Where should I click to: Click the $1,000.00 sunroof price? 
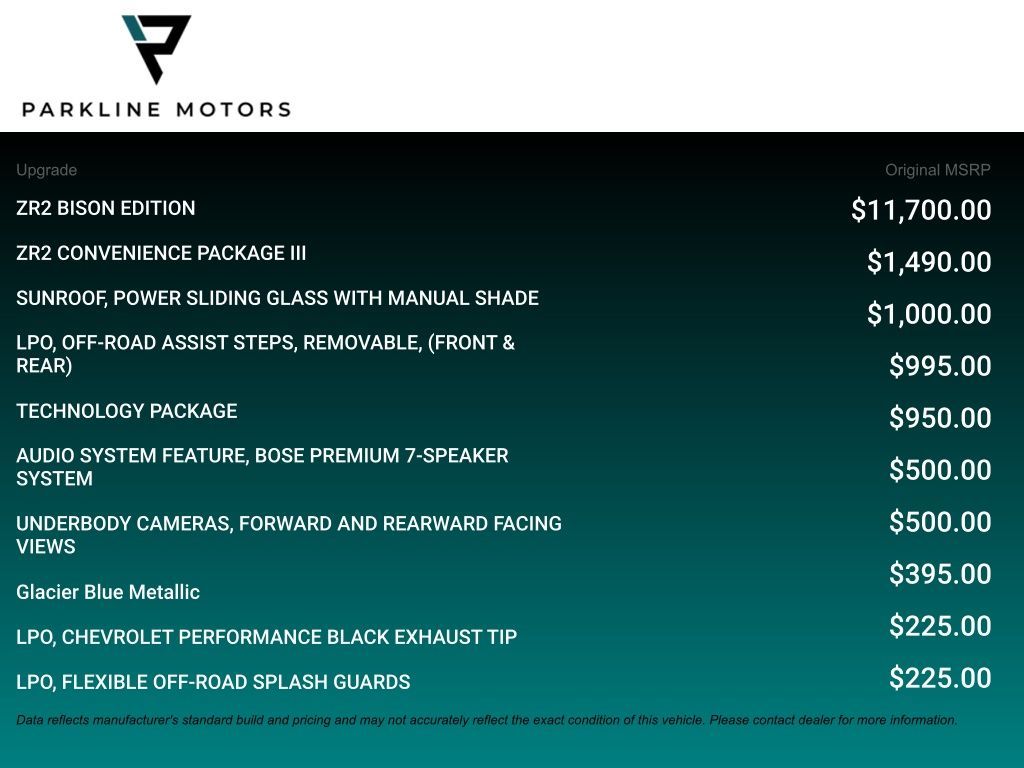tap(929, 314)
